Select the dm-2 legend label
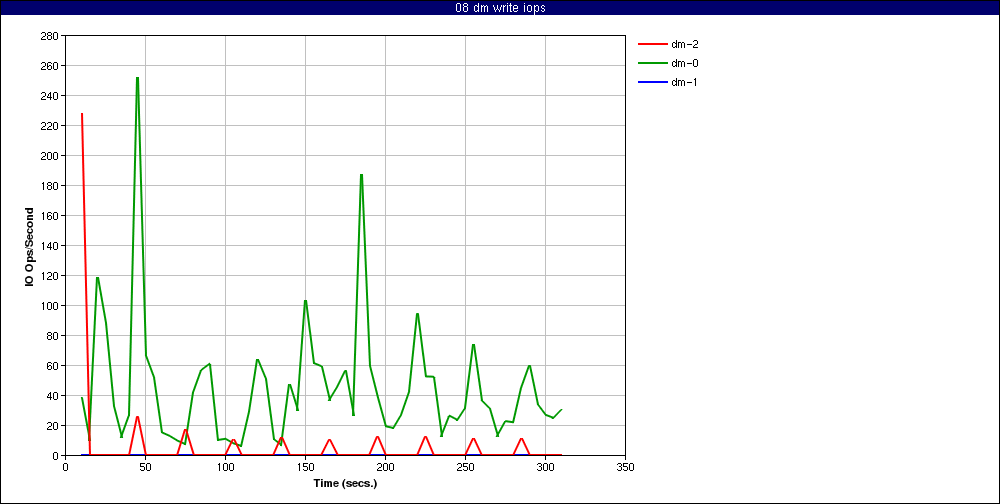The image size is (1000, 504). (x=685, y=44)
